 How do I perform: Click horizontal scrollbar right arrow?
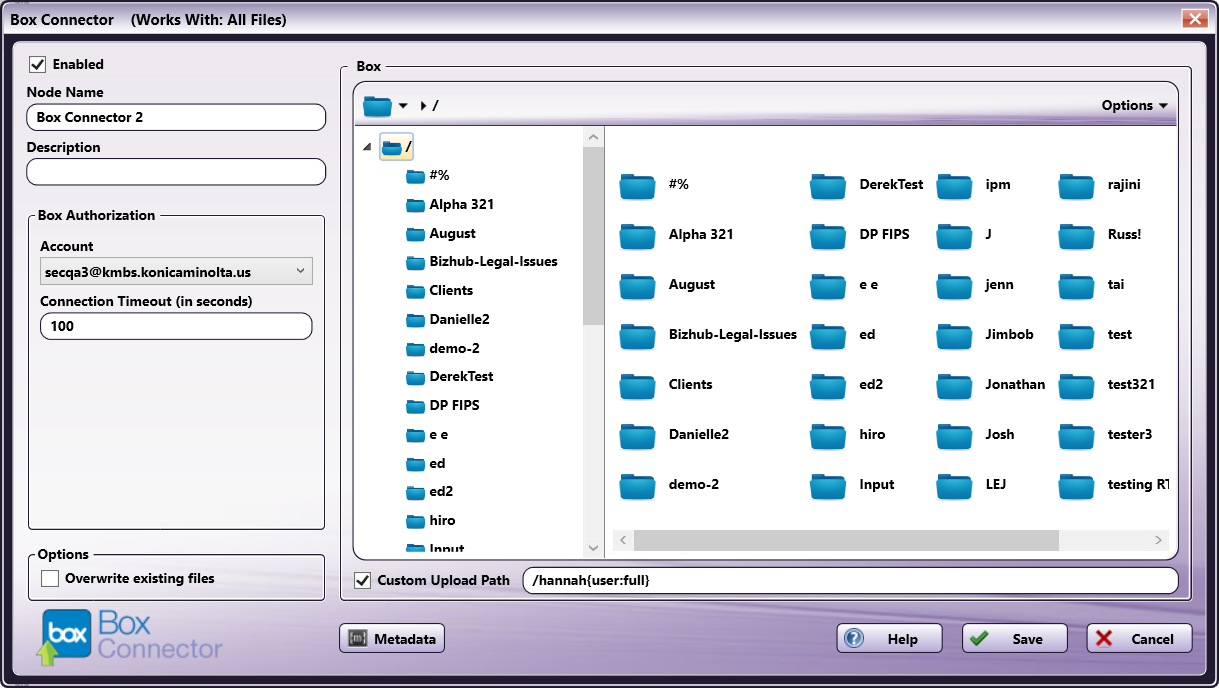[1160, 540]
